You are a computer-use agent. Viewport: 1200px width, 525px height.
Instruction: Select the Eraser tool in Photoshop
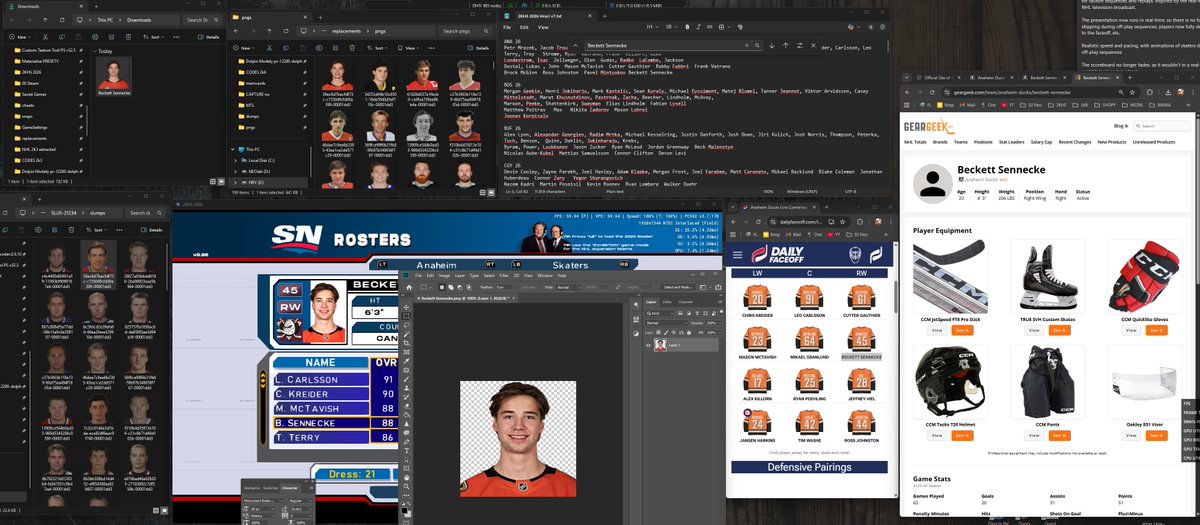coord(406,406)
